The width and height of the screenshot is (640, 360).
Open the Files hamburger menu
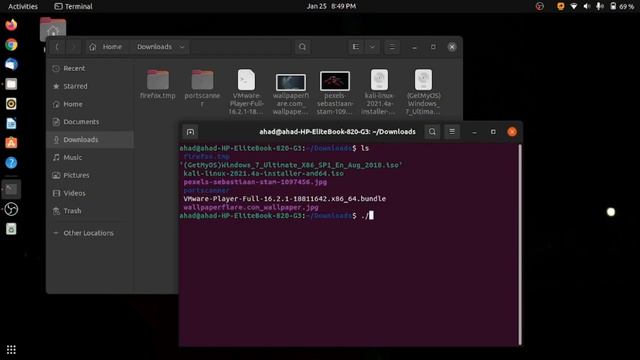click(x=392, y=47)
